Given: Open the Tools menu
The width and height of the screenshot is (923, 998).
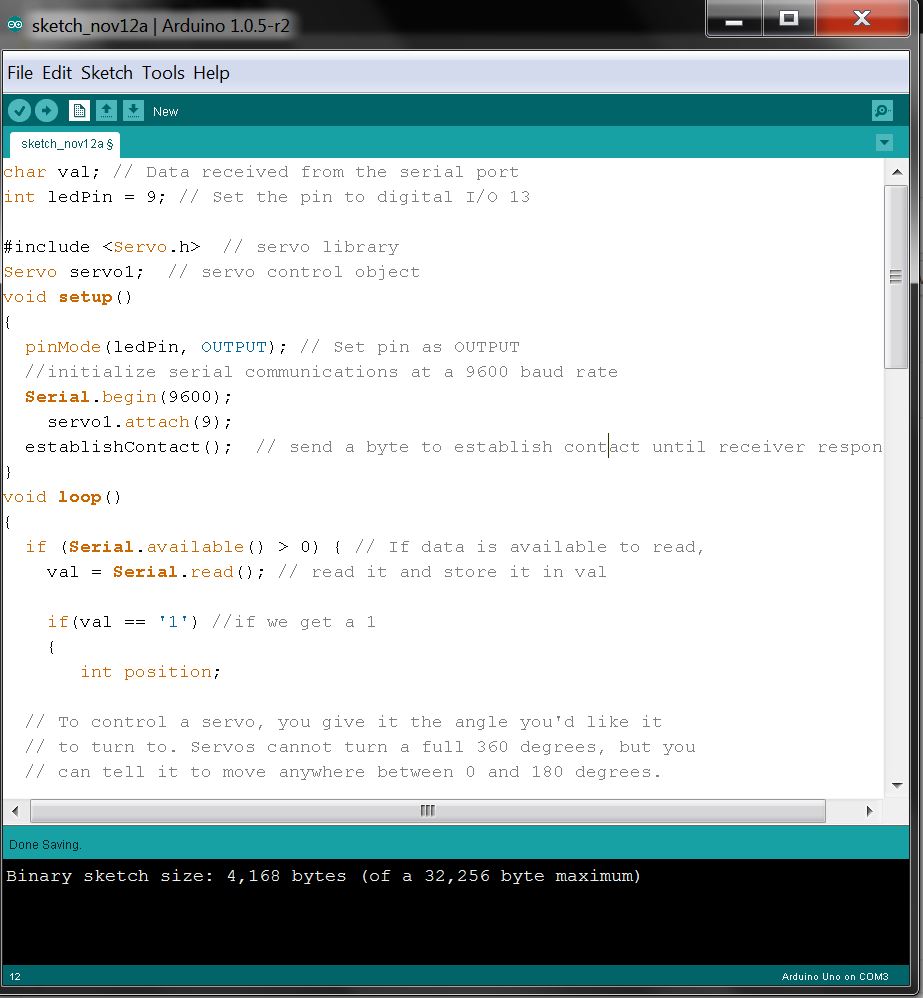Looking at the screenshot, I should coord(163,73).
